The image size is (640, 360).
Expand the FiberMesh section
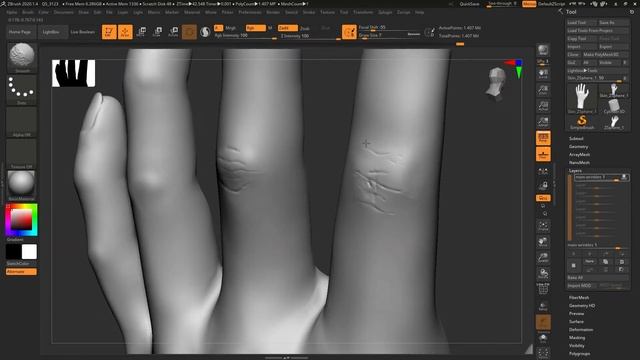coord(579,298)
